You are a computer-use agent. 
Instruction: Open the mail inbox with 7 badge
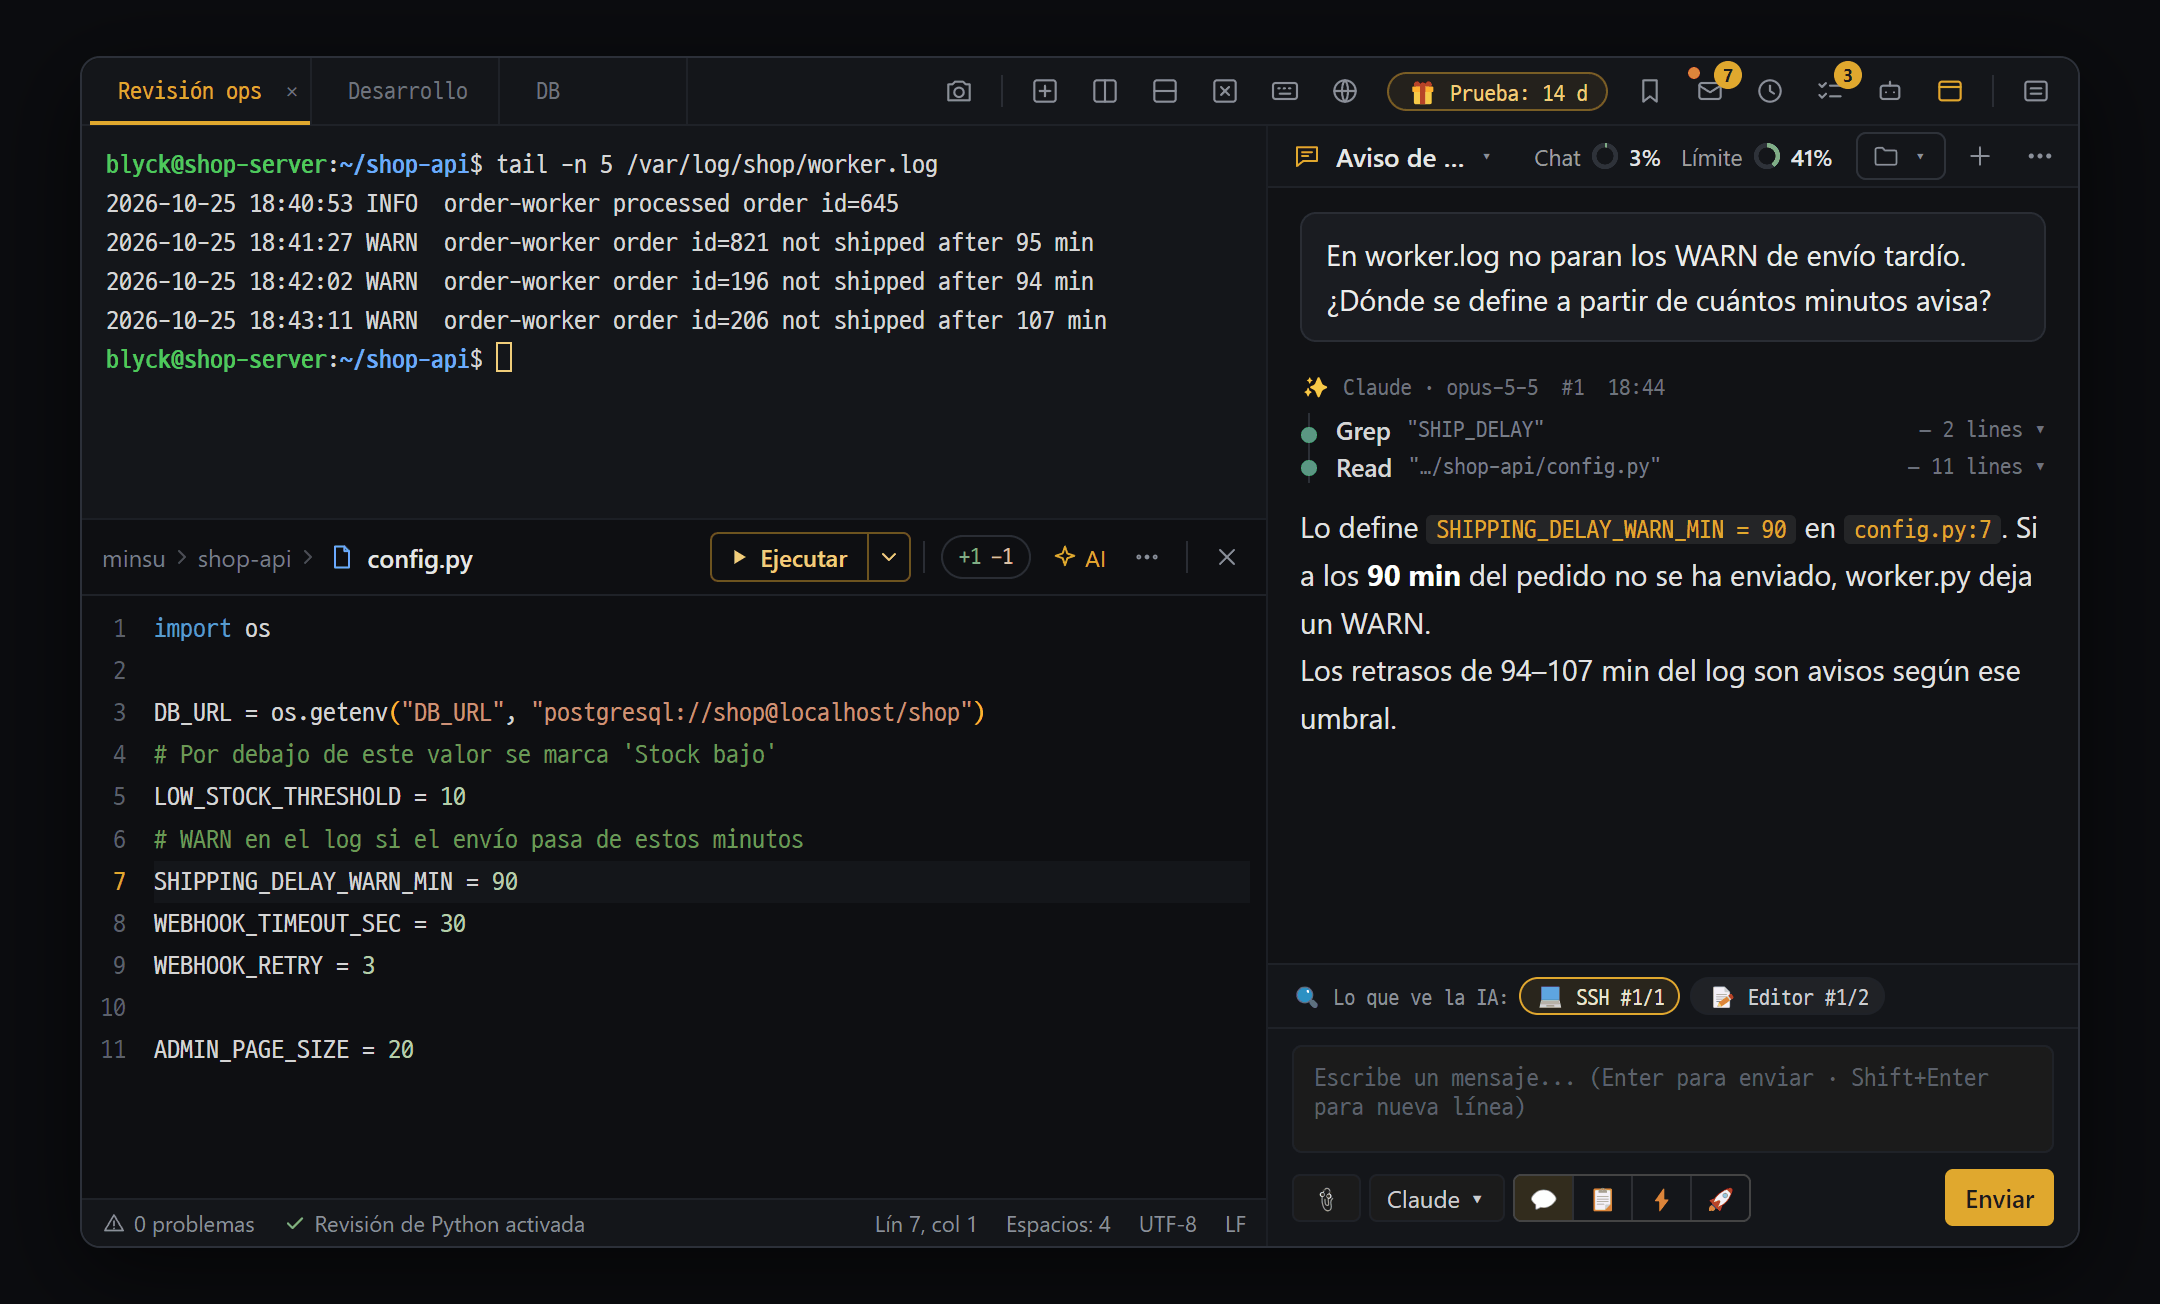click(1710, 91)
